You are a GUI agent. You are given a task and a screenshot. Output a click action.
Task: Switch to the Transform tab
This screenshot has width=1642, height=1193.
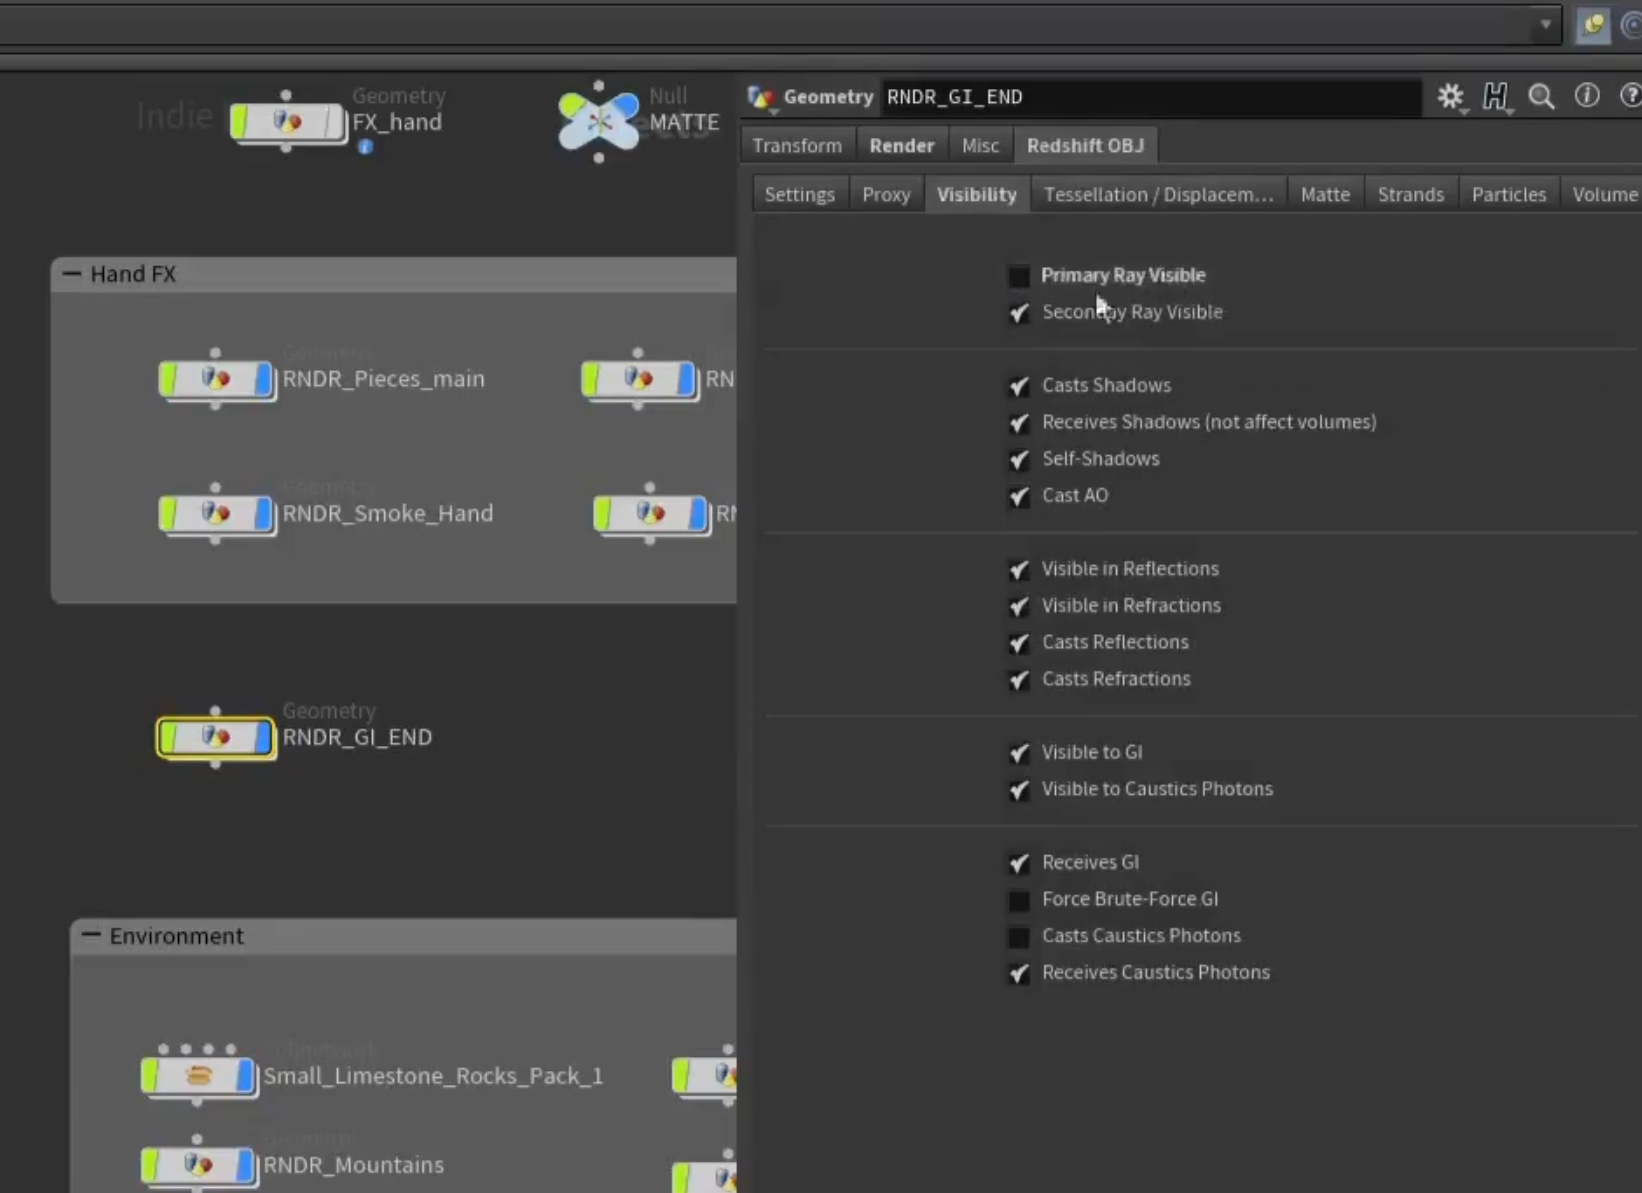point(797,145)
